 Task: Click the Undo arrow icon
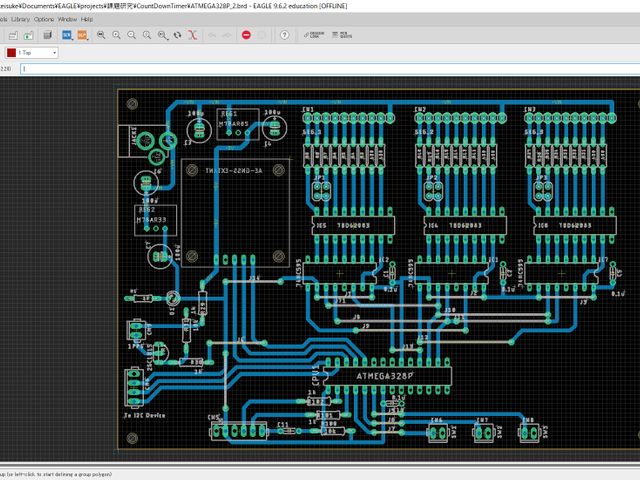tap(212, 36)
